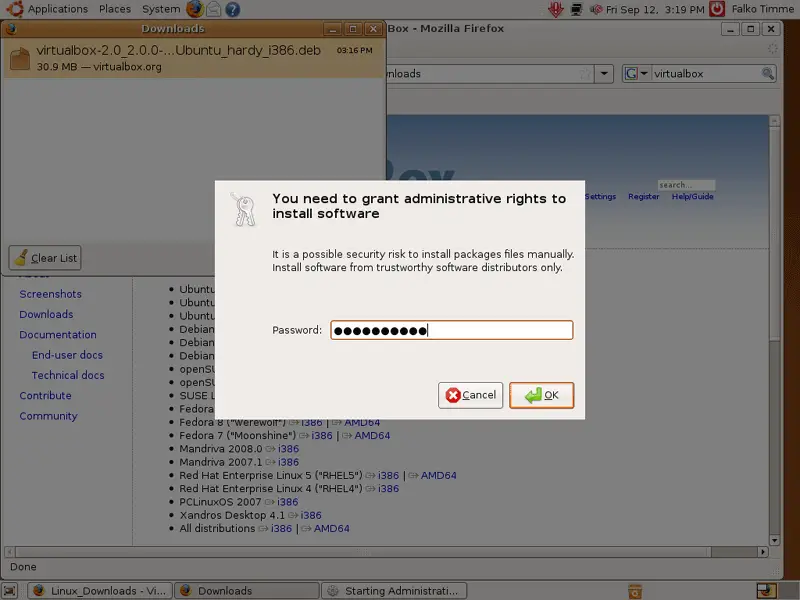
Task: Select the virtualbox .deb download entry
Action: (x=194, y=58)
